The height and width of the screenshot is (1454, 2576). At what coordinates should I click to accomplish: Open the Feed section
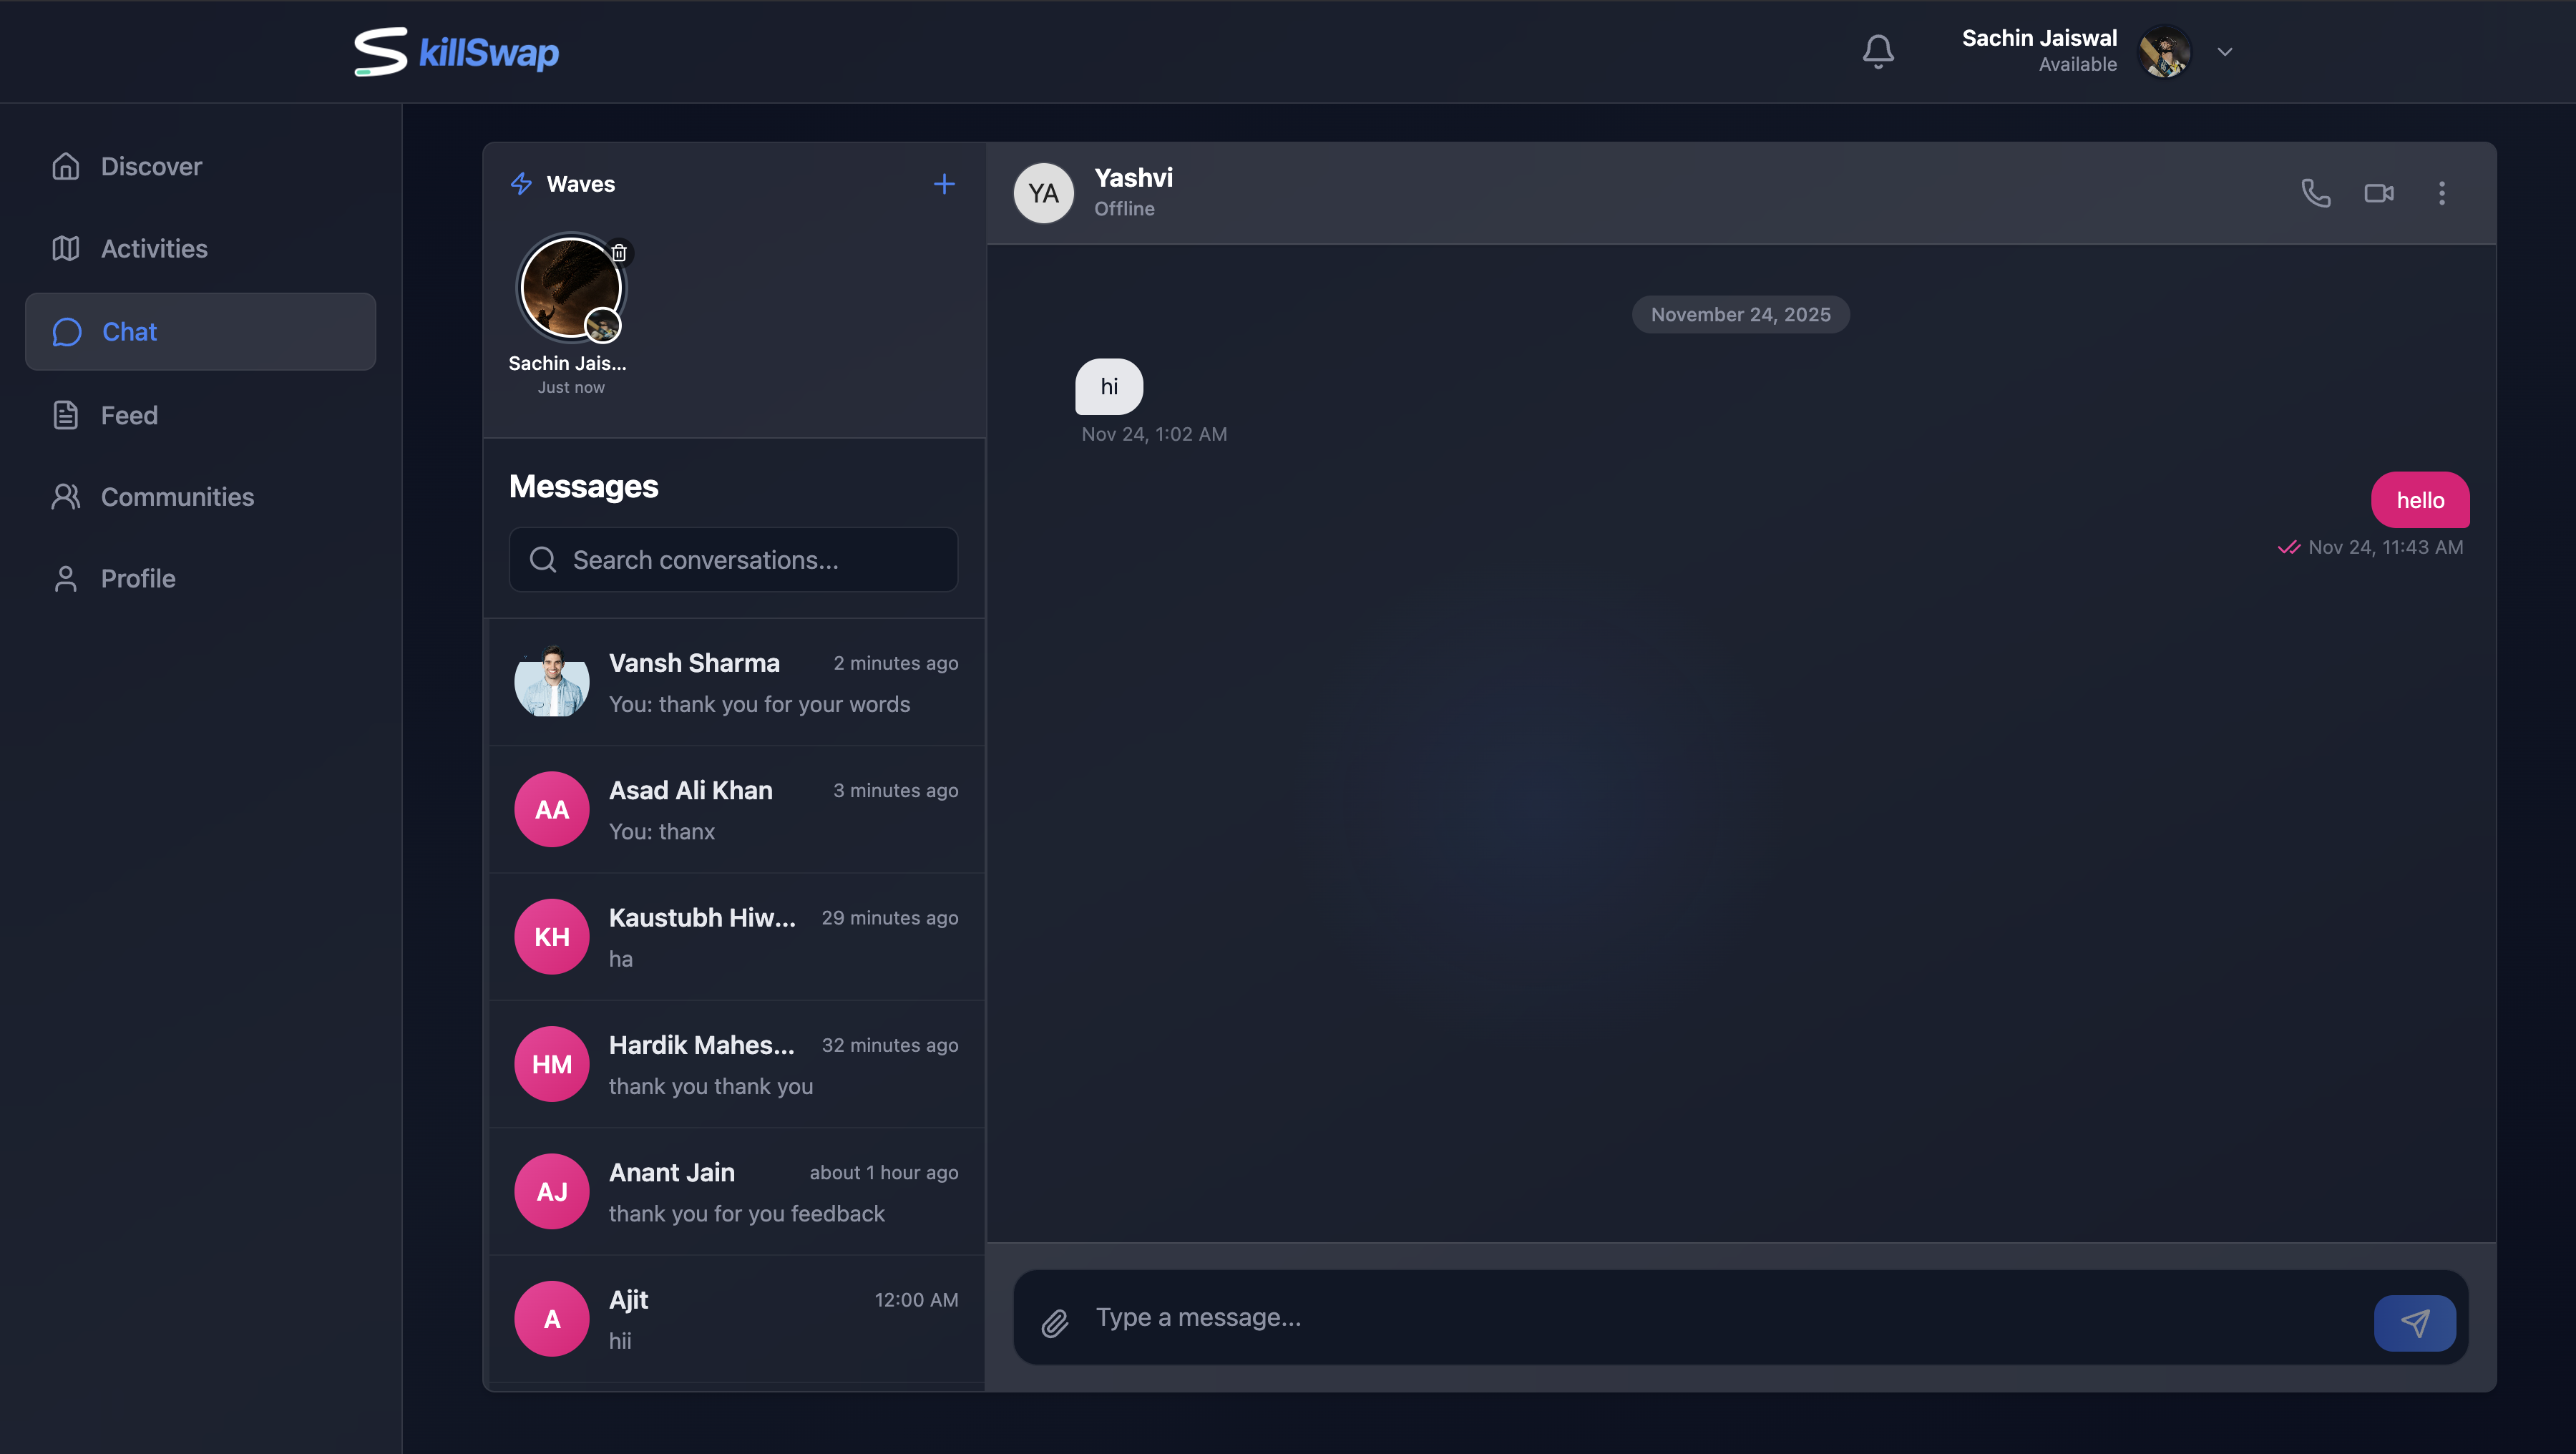(x=129, y=415)
